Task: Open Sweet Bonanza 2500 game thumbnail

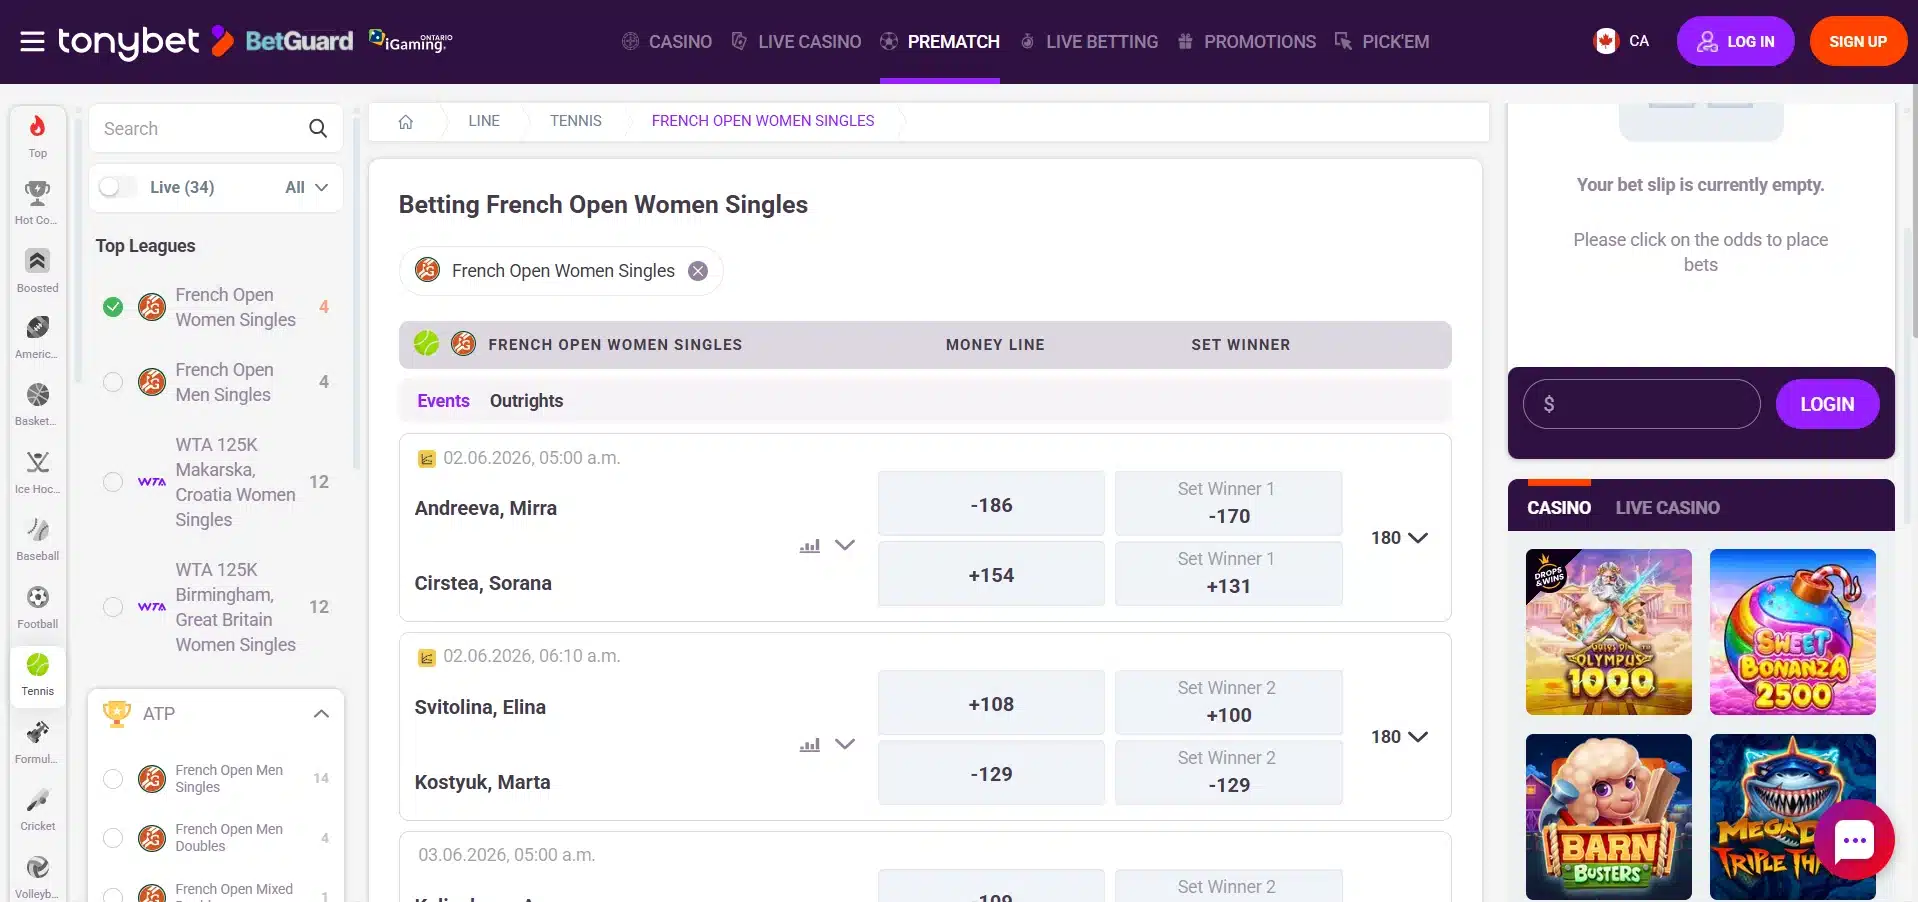Action: point(1792,632)
